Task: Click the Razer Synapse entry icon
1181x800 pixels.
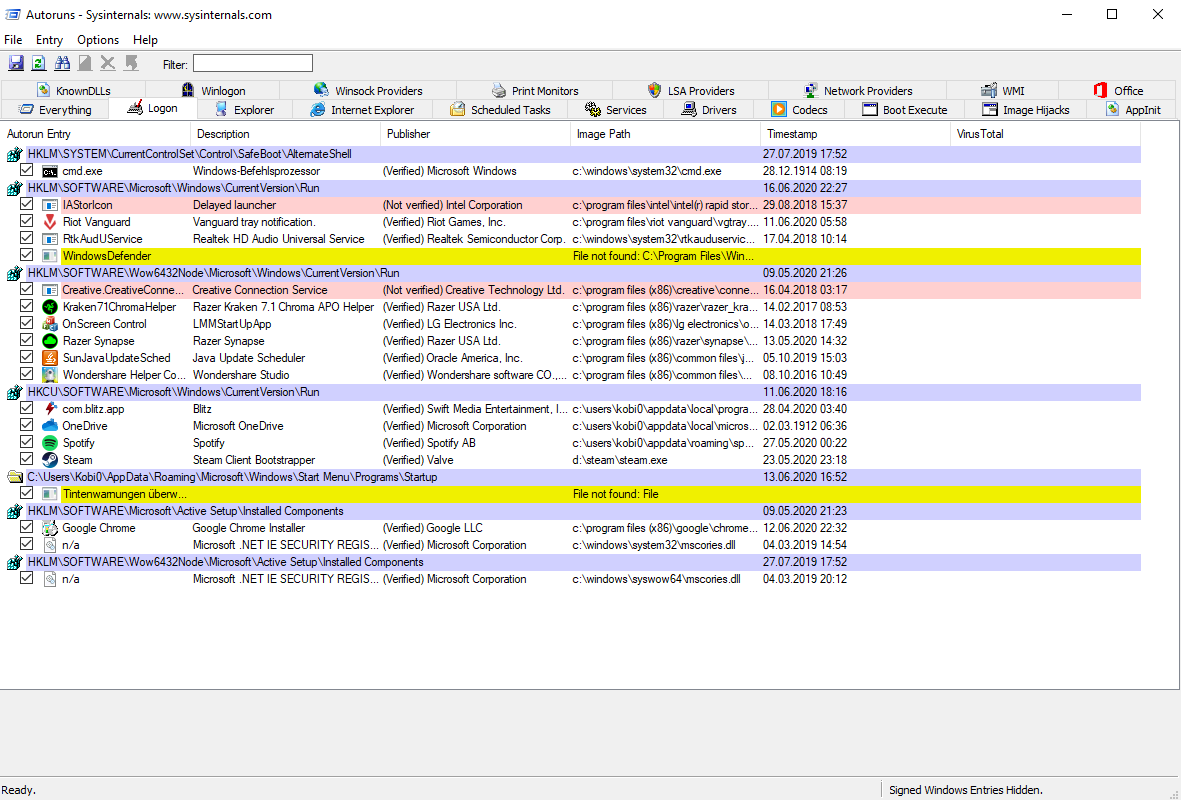Action: coord(50,341)
